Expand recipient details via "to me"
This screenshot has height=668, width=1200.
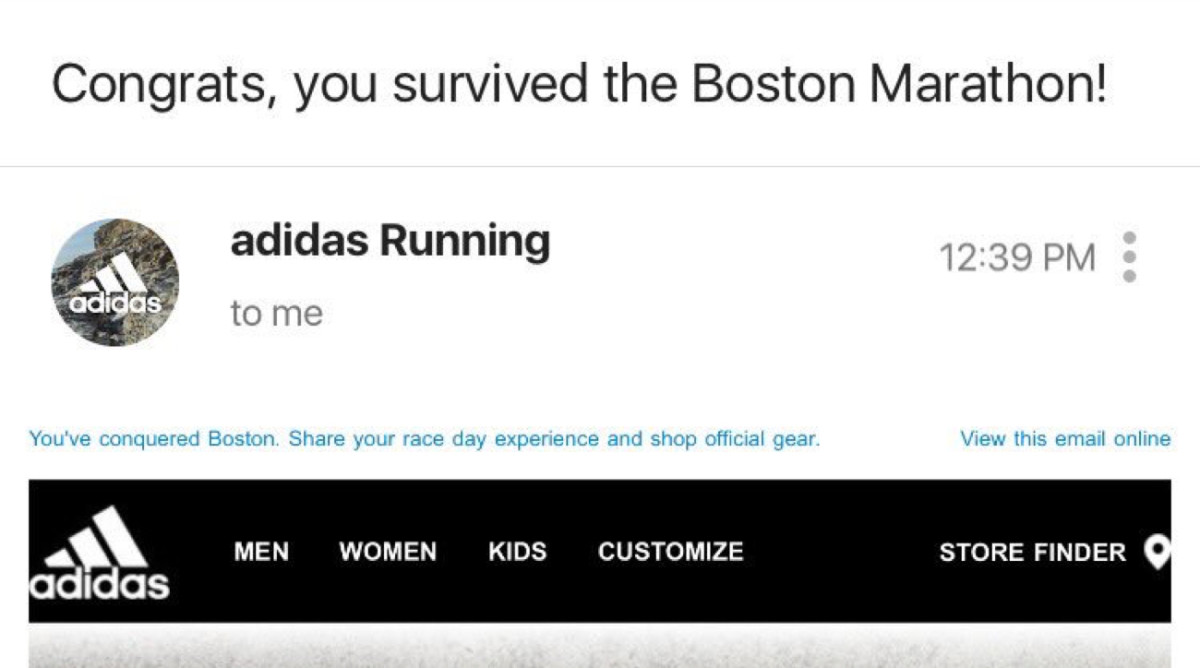[x=276, y=314]
